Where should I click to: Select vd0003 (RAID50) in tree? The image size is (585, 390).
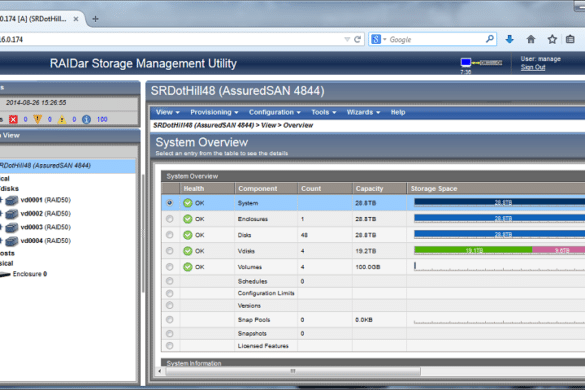[46, 227]
